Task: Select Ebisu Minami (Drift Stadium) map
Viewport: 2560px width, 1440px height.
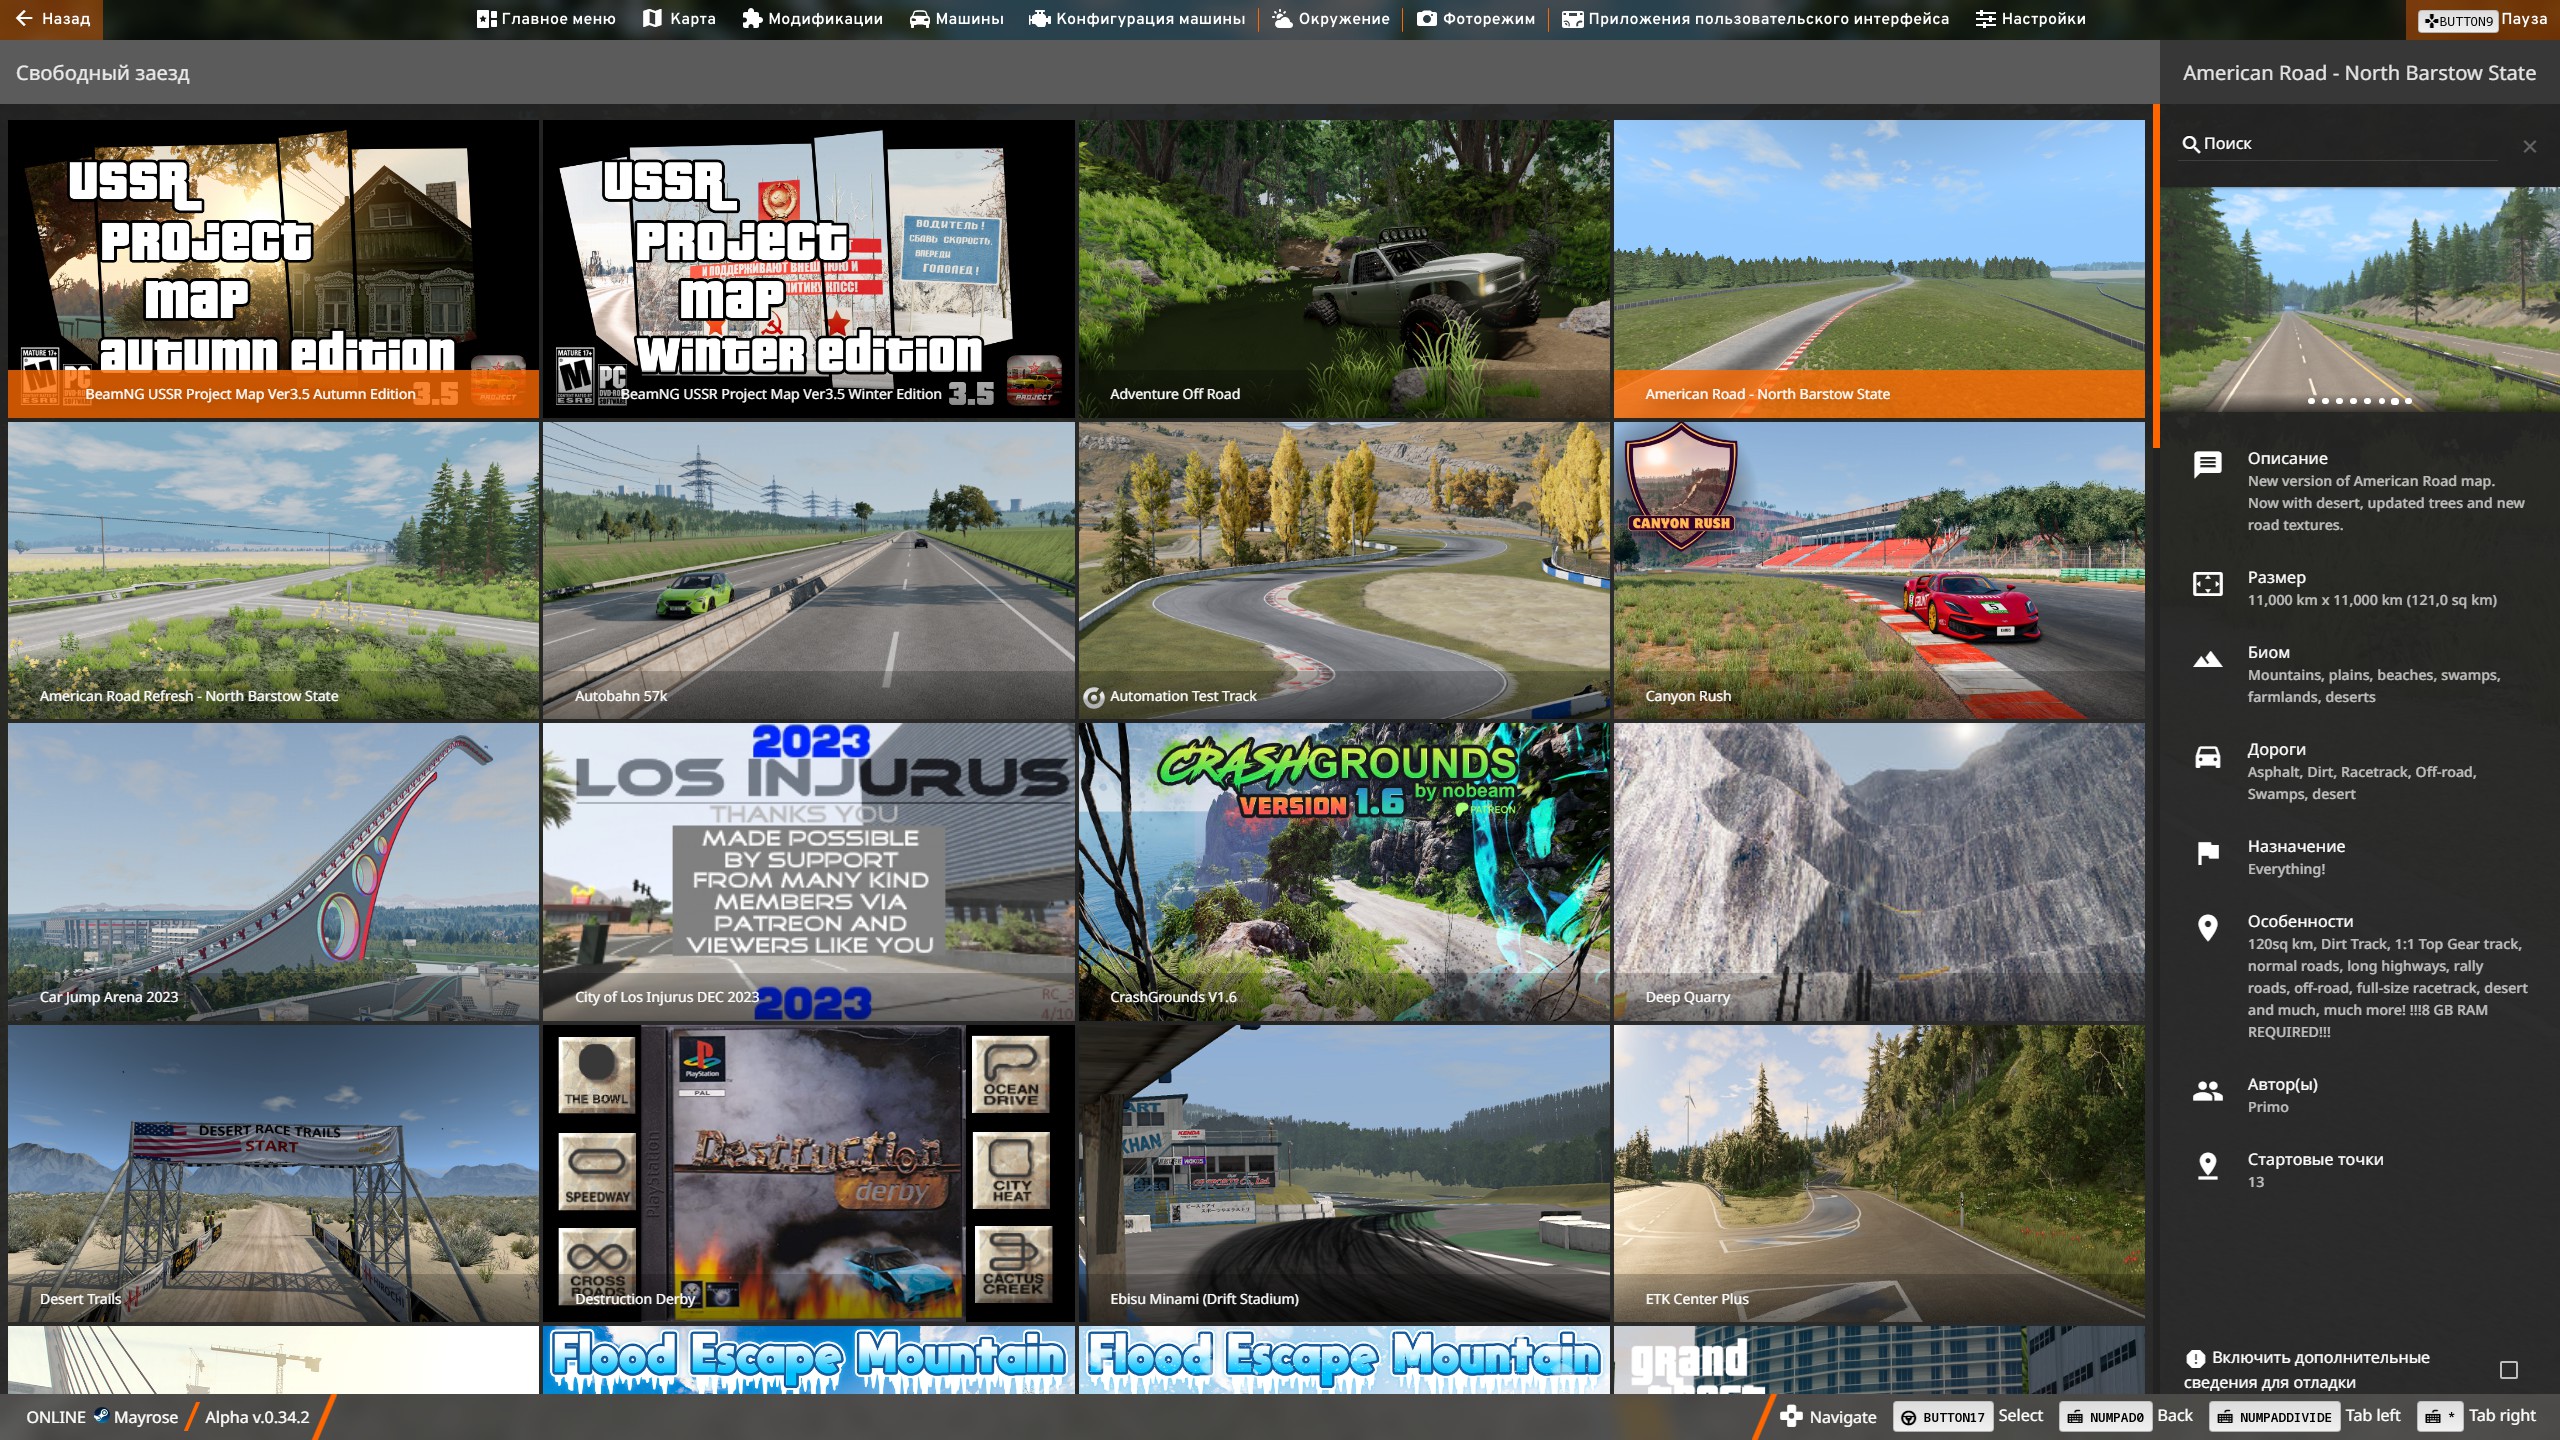Action: click(x=1344, y=1173)
